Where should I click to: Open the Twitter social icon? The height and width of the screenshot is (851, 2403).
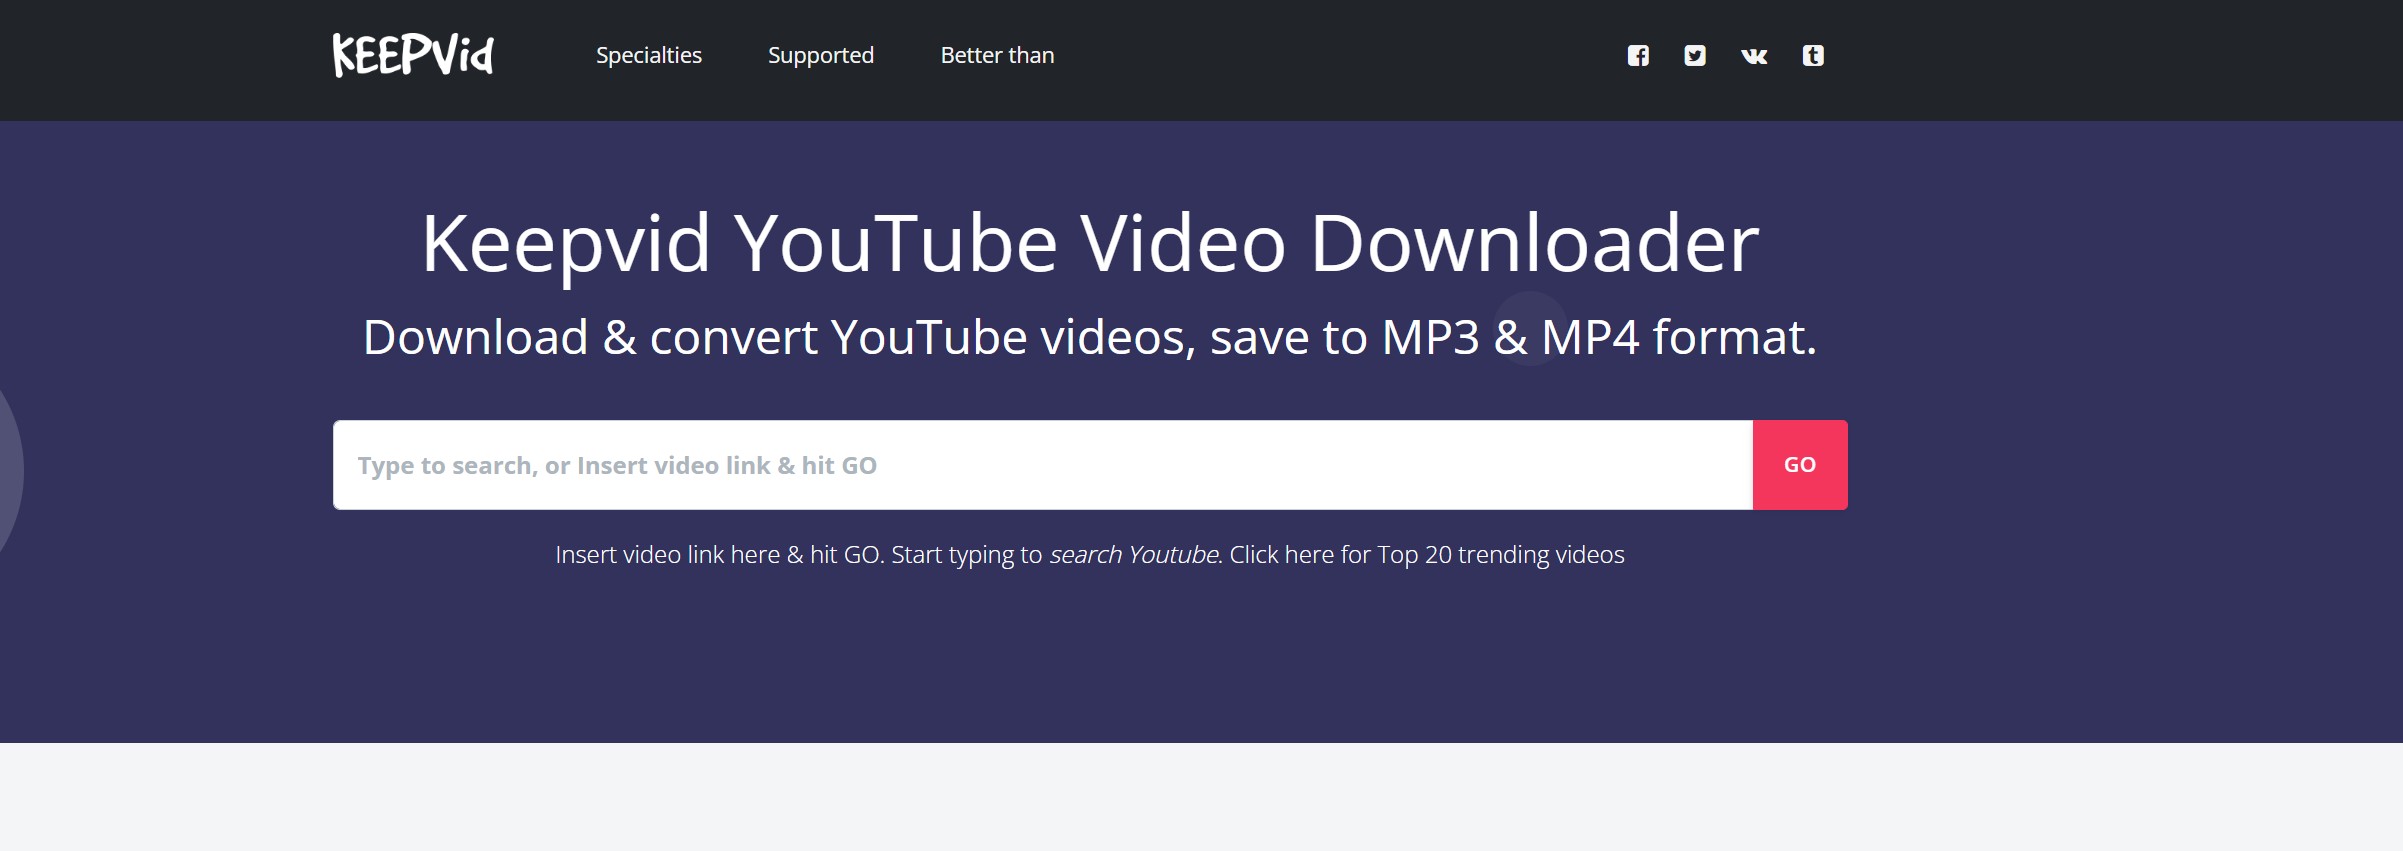pos(1695,56)
